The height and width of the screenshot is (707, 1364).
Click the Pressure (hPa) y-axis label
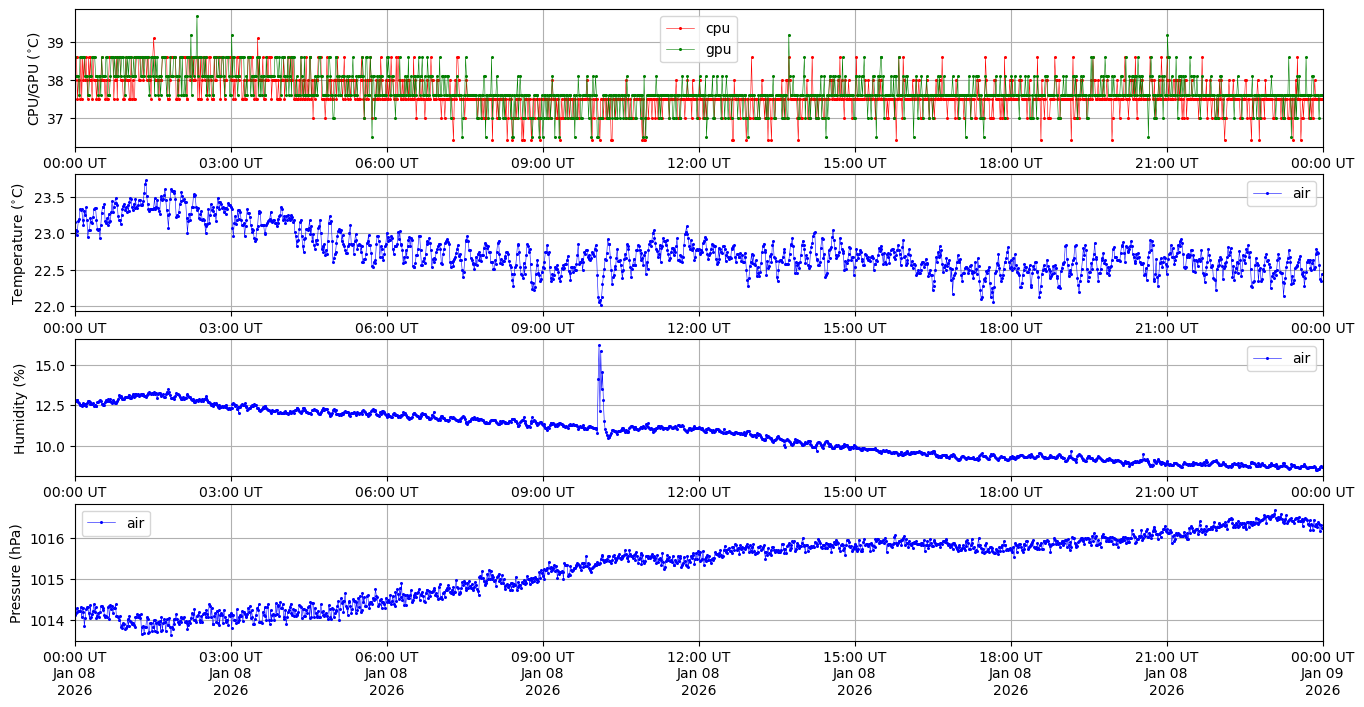17,572
